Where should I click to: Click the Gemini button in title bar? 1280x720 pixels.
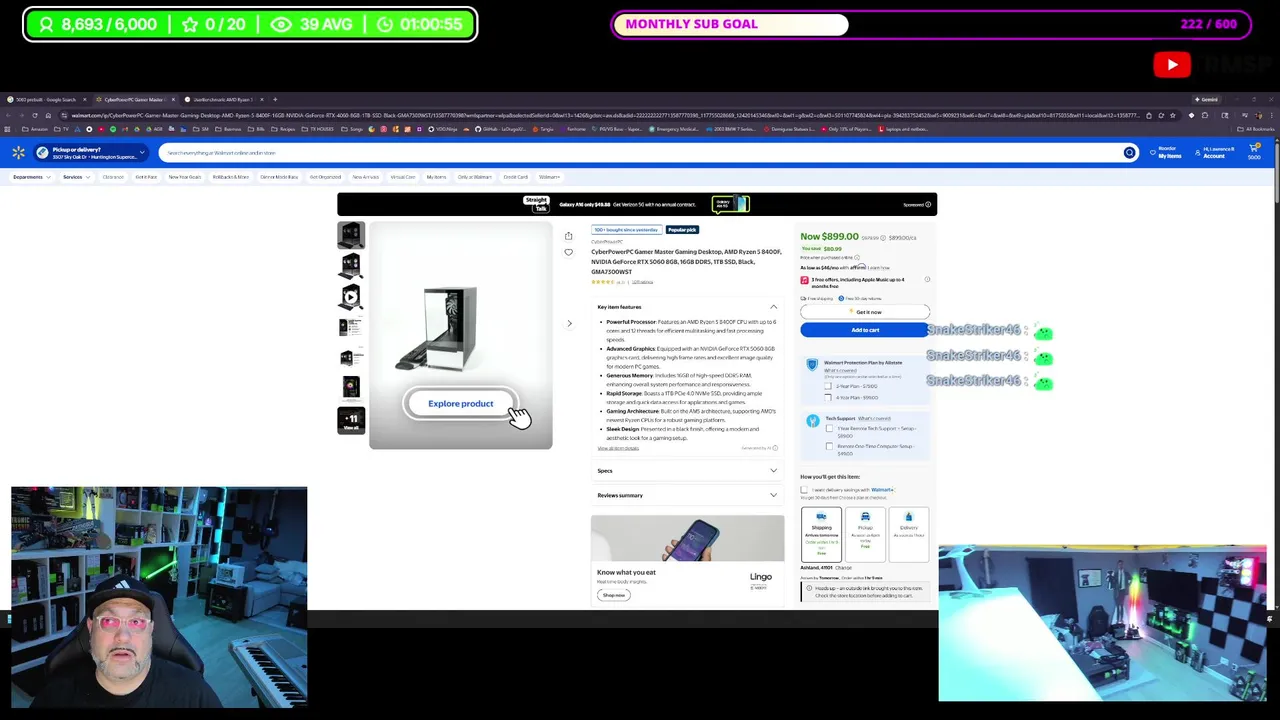(1206, 99)
